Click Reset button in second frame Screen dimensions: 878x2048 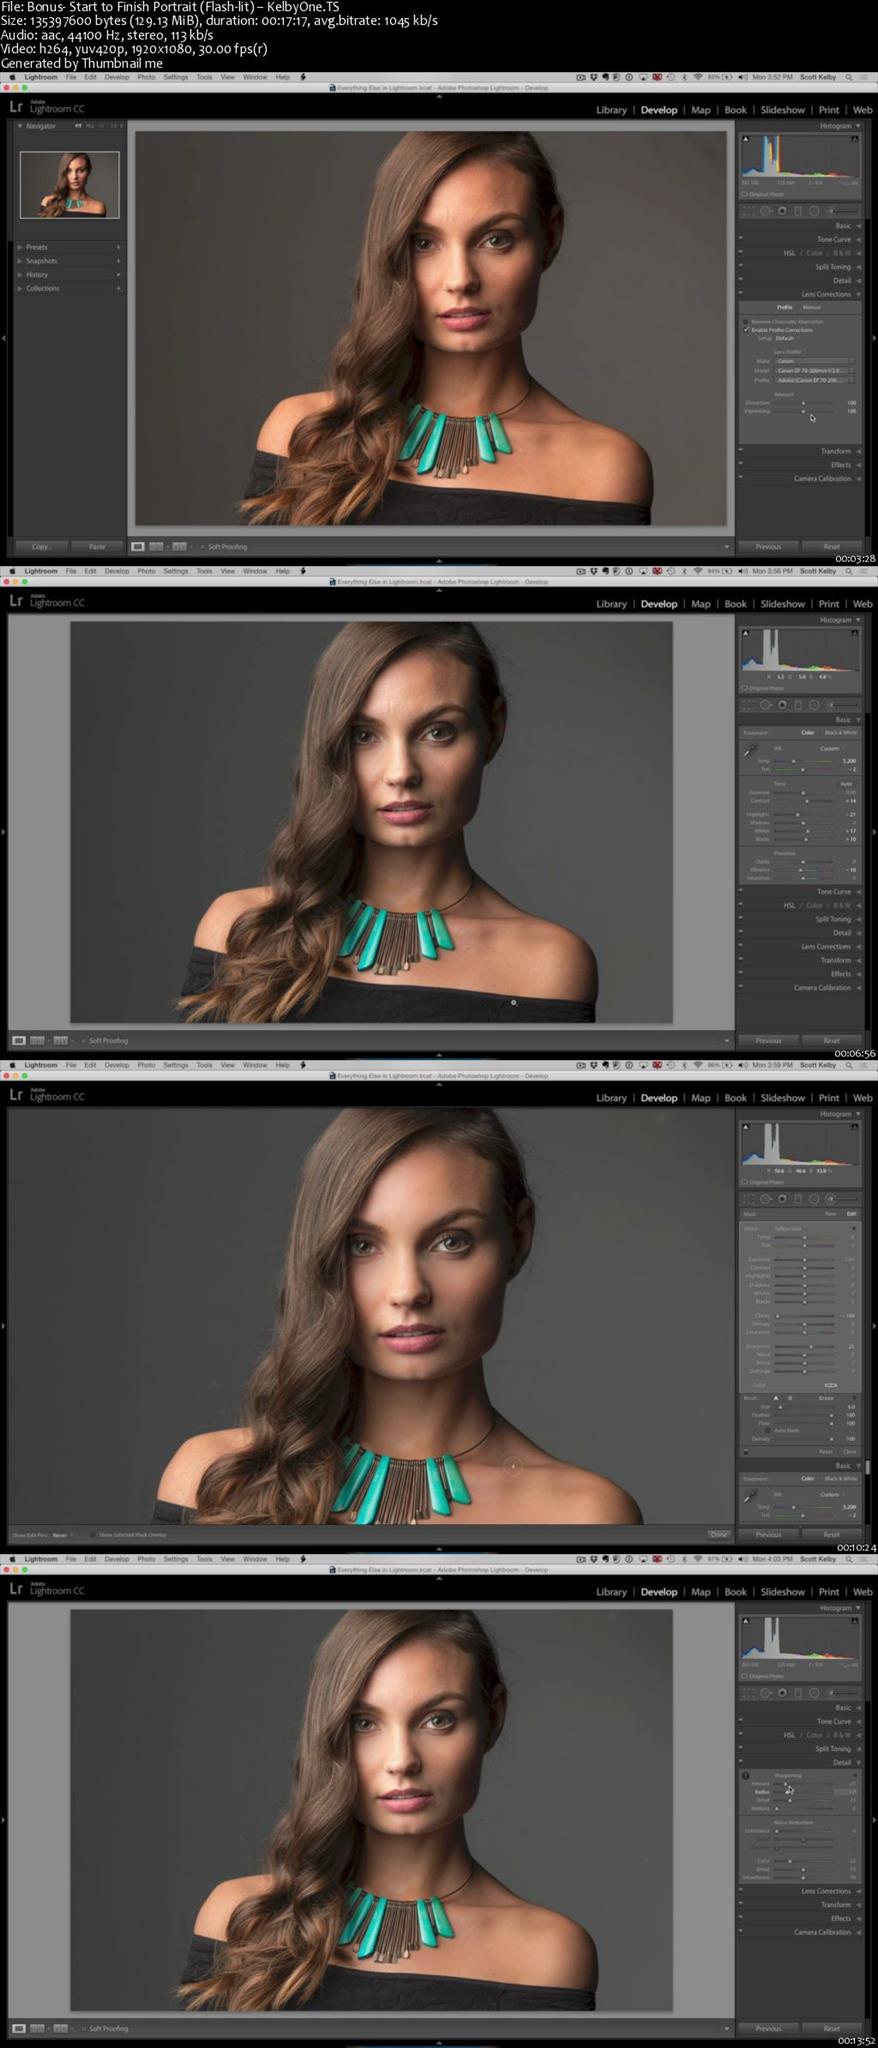tap(831, 1041)
